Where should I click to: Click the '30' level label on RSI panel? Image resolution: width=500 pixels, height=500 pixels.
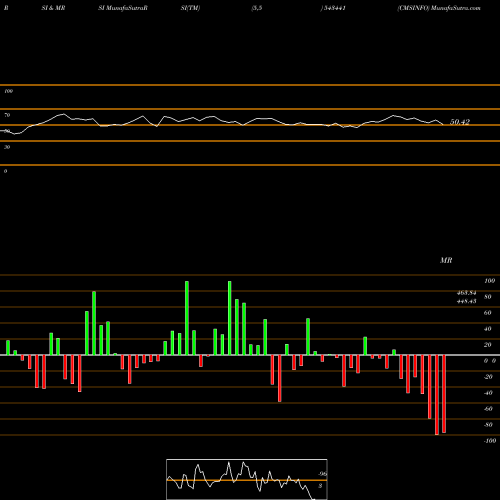point(7,147)
